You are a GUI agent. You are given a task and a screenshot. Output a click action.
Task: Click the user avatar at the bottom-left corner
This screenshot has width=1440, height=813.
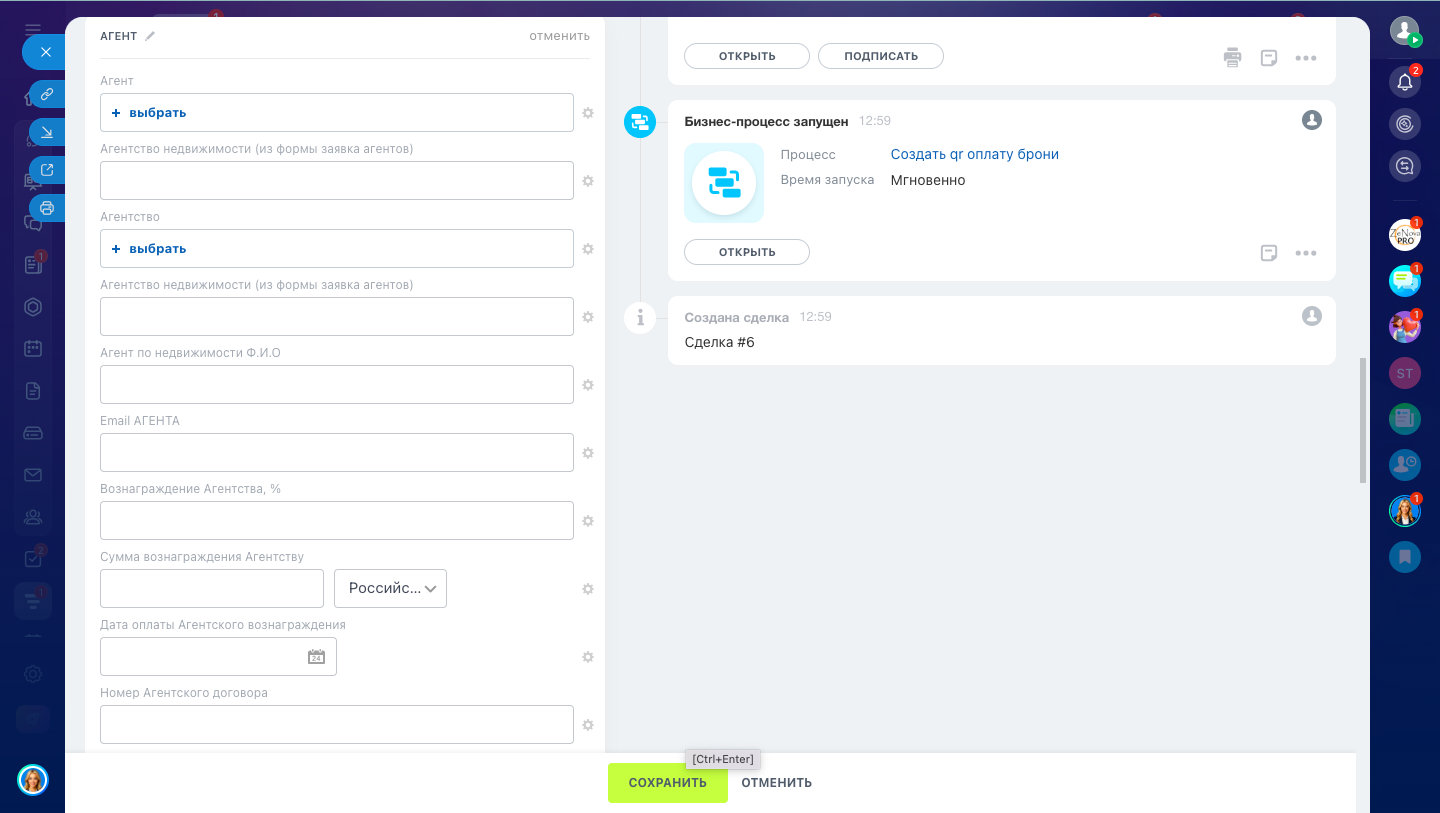click(33, 780)
